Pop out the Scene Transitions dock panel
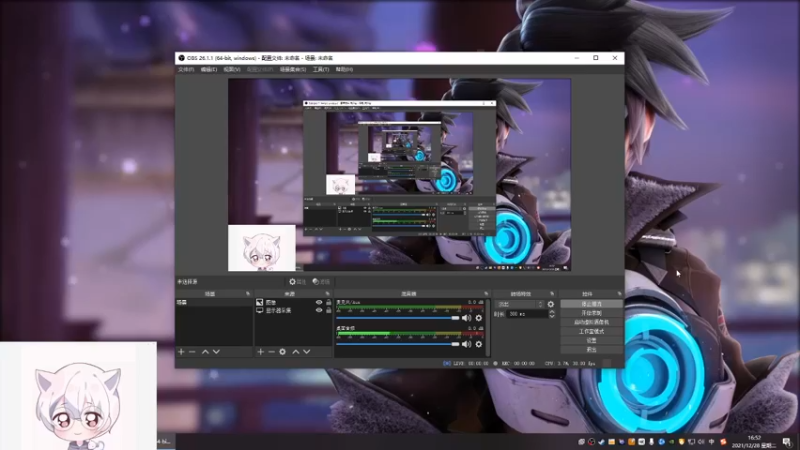 pyautogui.click(x=552, y=294)
